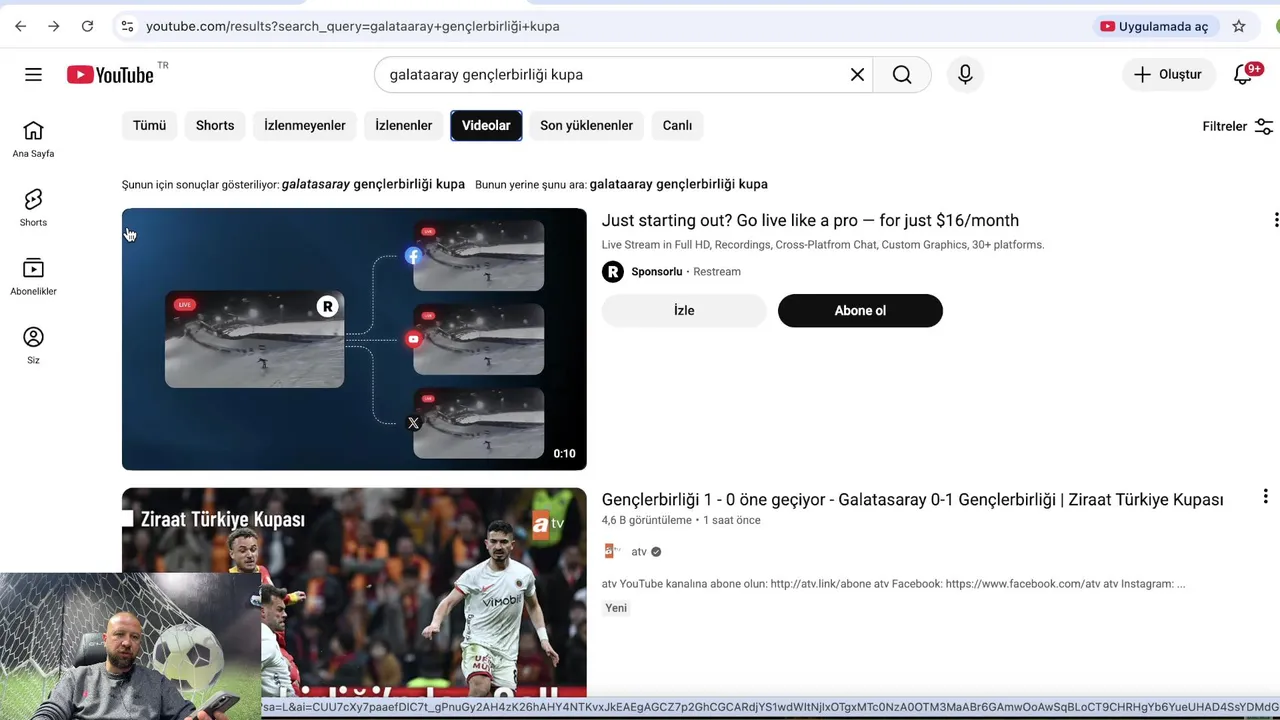The image size is (1280, 720).
Task: Open Shorts in sidebar
Action: [x=33, y=208]
